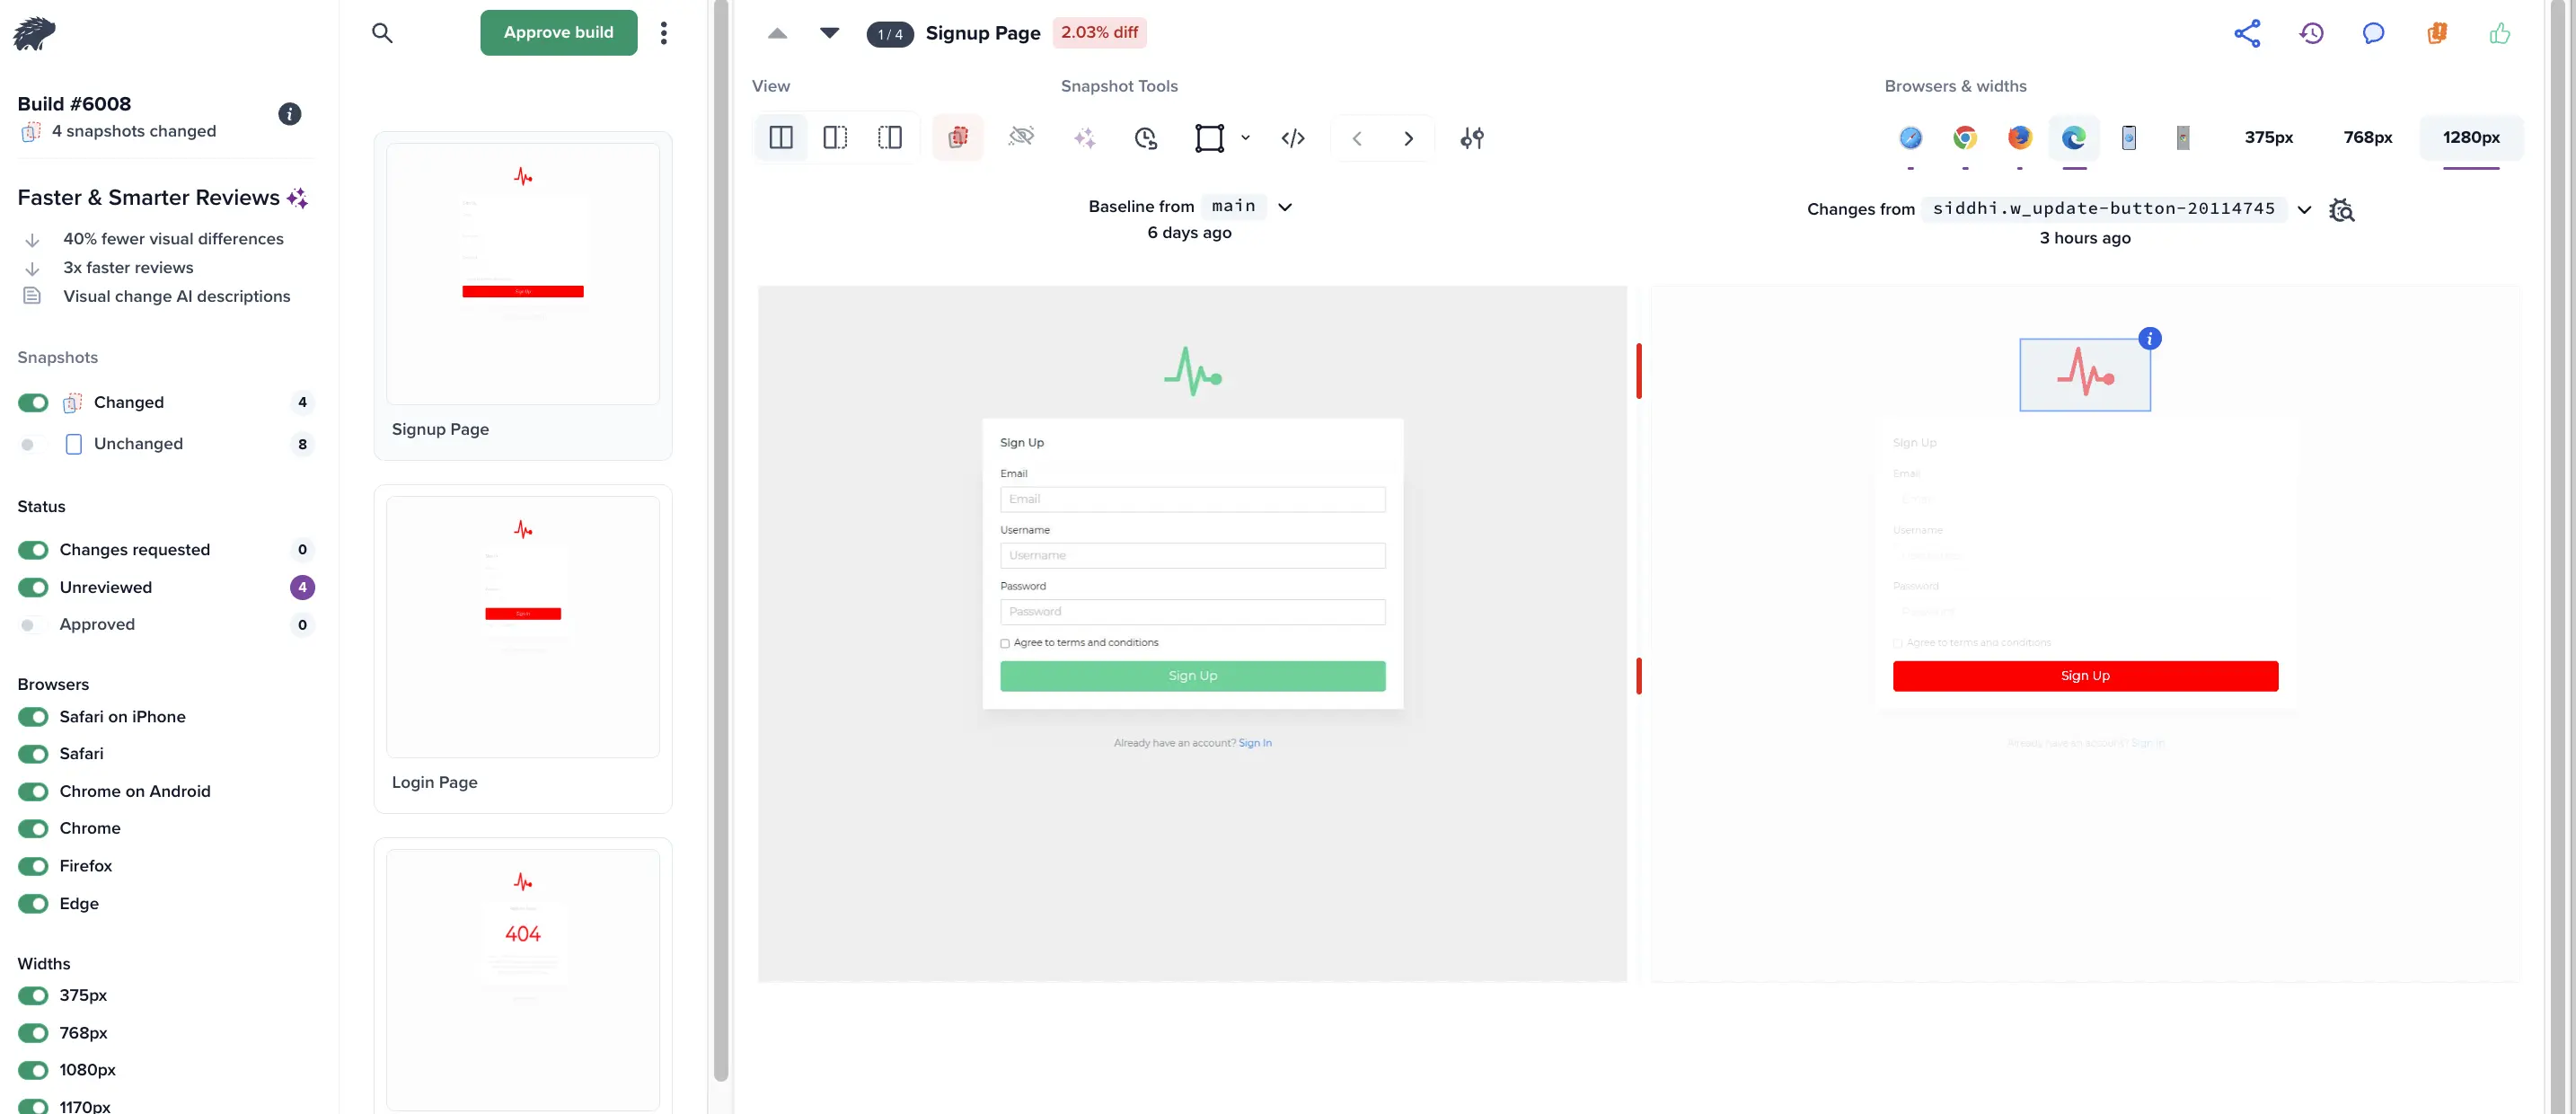
Task: Select side-by-side comparison view
Action: pos(780,137)
